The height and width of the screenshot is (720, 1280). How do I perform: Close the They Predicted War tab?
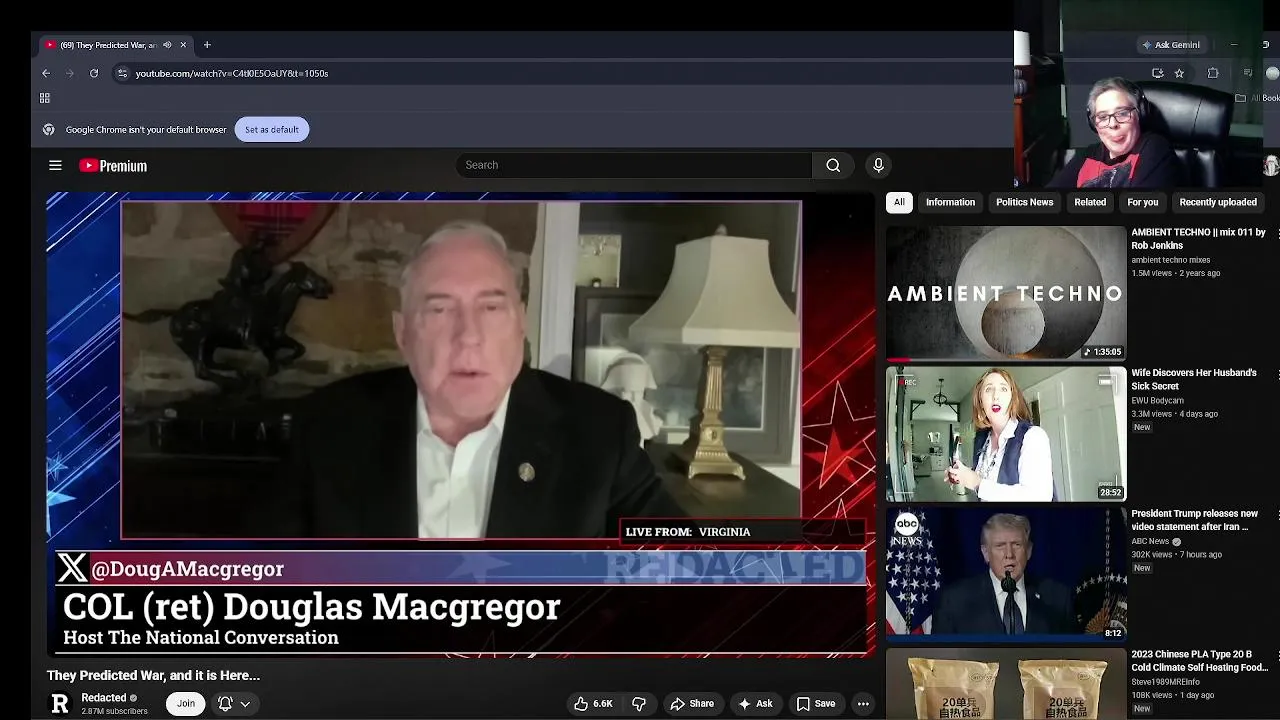183,45
